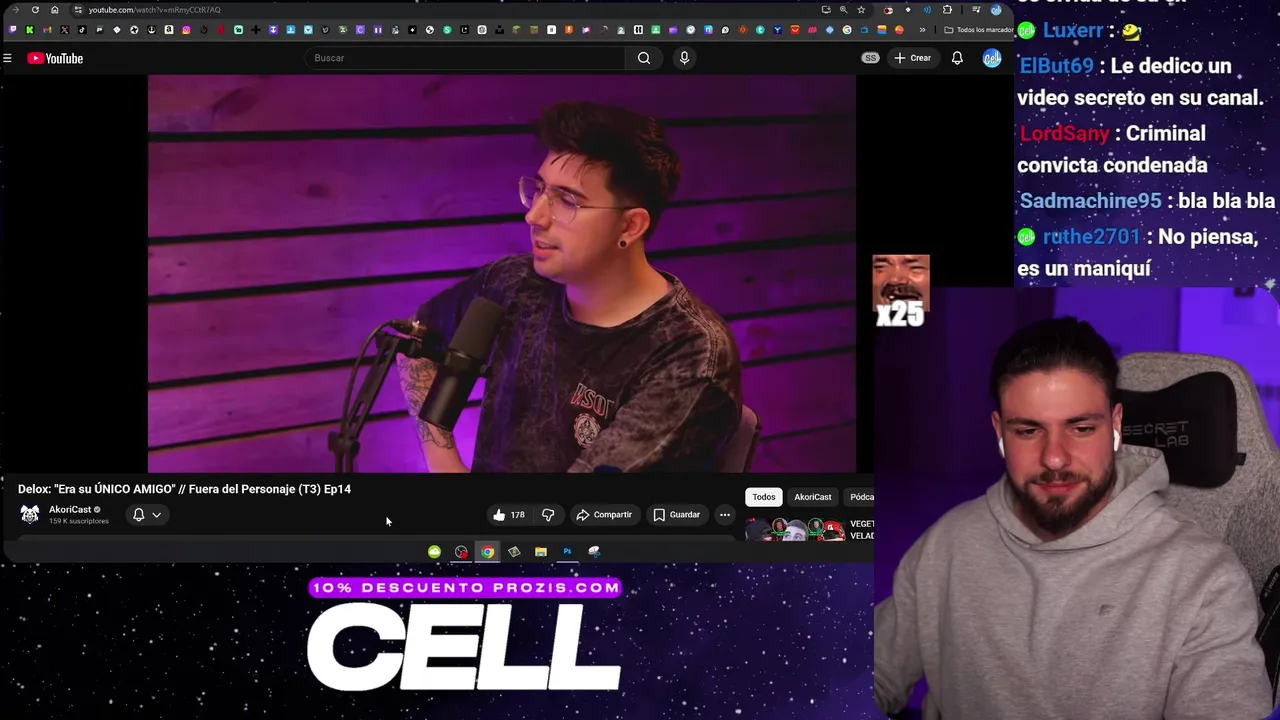Expand hidden bookmarks overflow chevron
Image resolution: width=1280 pixels, height=720 pixels.
pyautogui.click(x=922, y=30)
